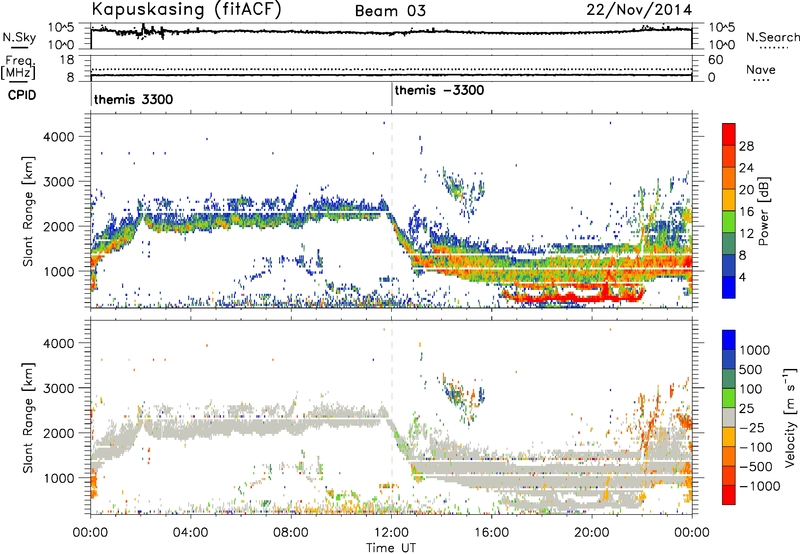Select the "Beam 03" header label
The width and height of the screenshot is (800, 554).
point(390,11)
